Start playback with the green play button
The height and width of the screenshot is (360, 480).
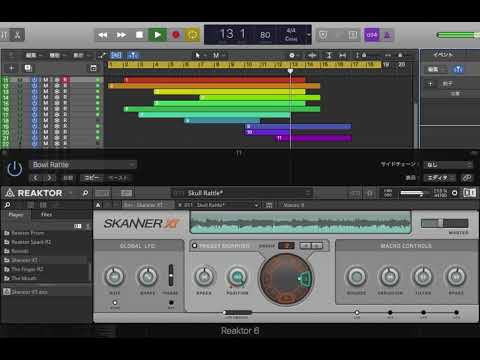[157, 35]
